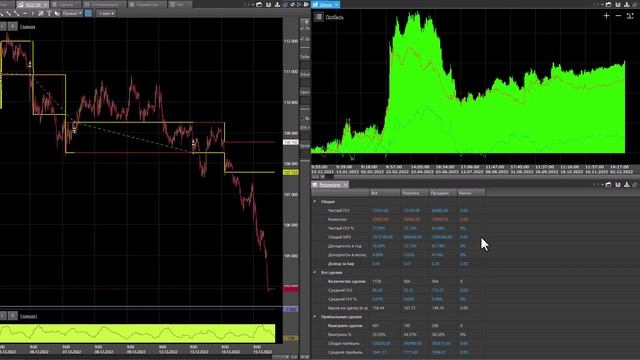
Task: Click the fit-to-screen icon on the profit chart
Action: [x=630, y=16]
